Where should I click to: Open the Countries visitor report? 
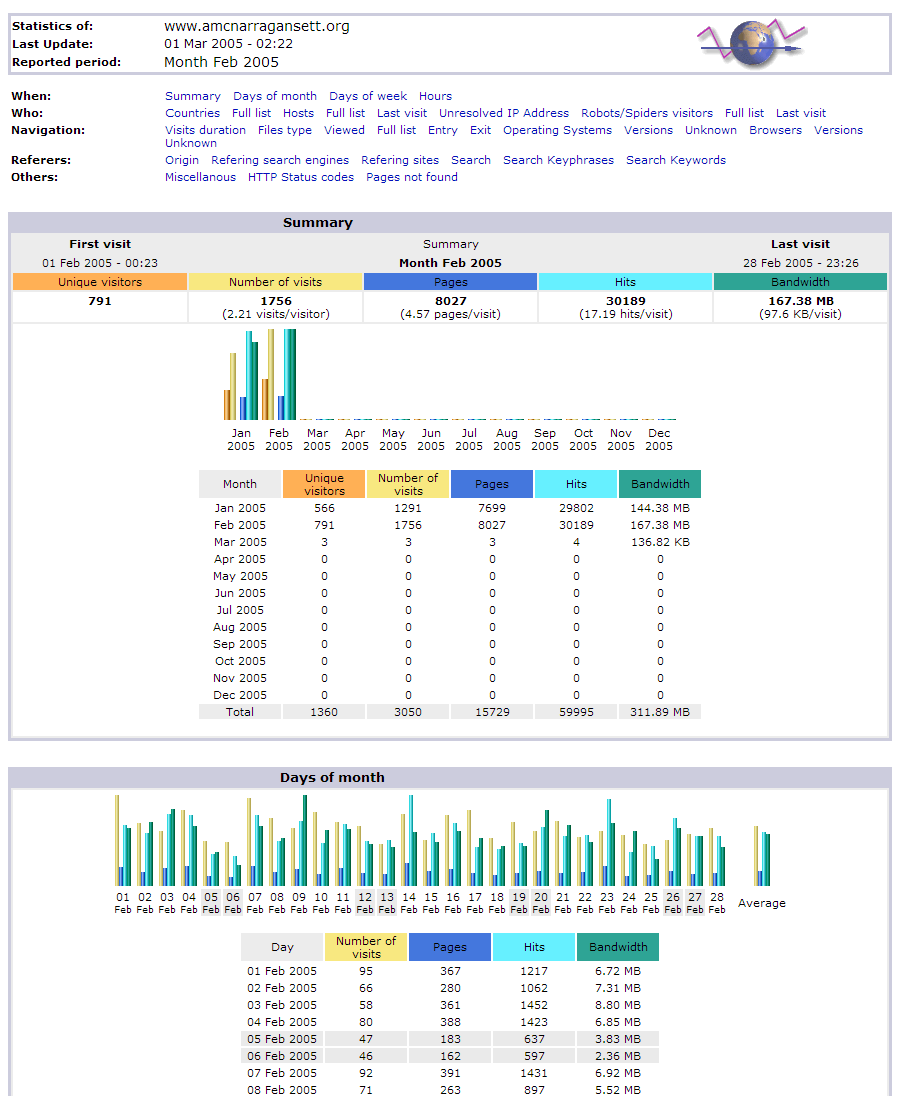click(192, 113)
